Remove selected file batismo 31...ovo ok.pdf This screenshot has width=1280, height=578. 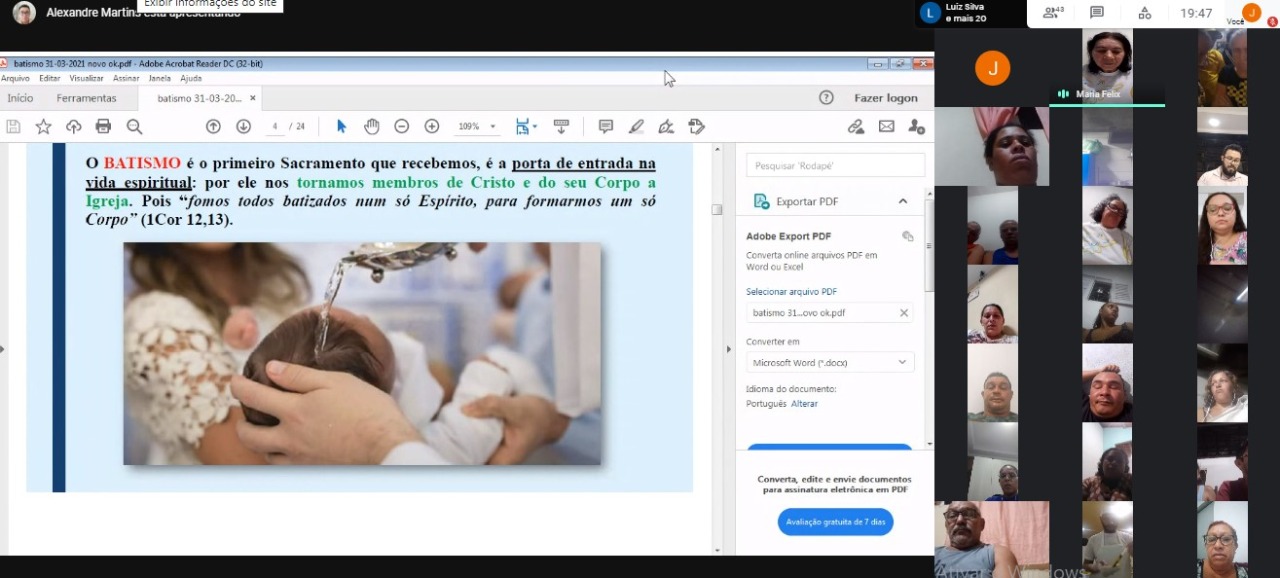(903, 313)
